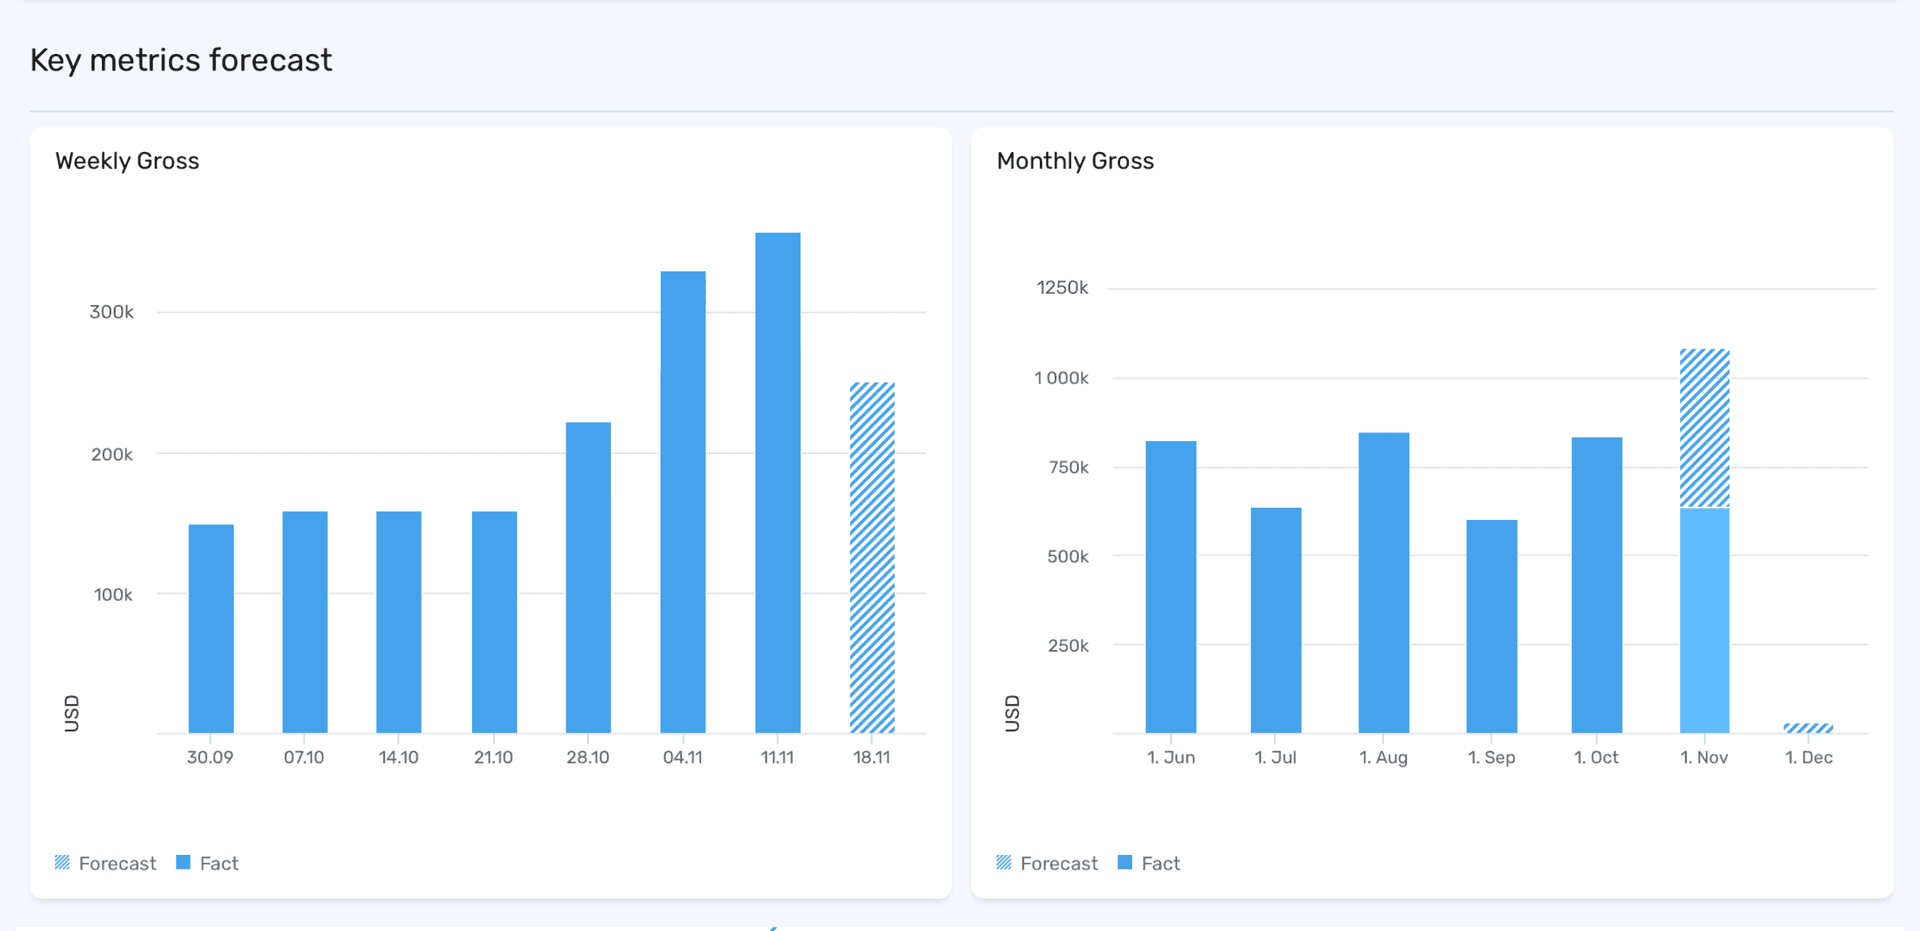
Task: Click the Forecast legend label text in Weekly Gross
Action: coord(118,862)
